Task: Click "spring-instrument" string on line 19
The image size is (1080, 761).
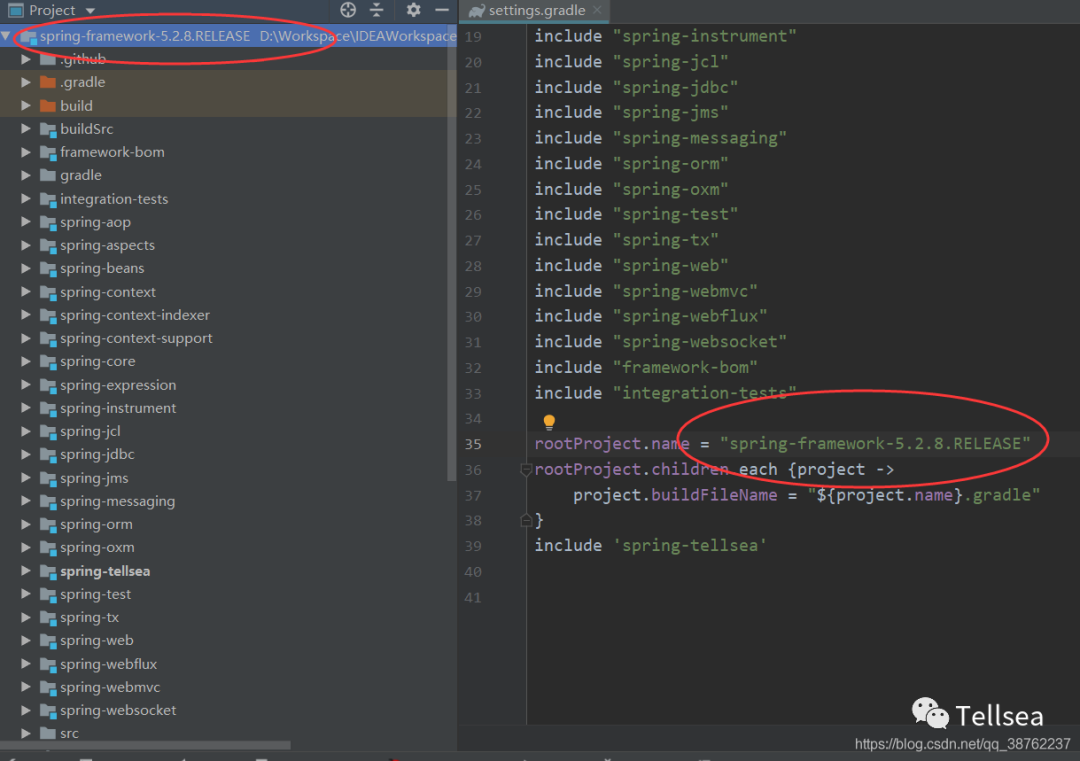Action: tap(705, 36)
